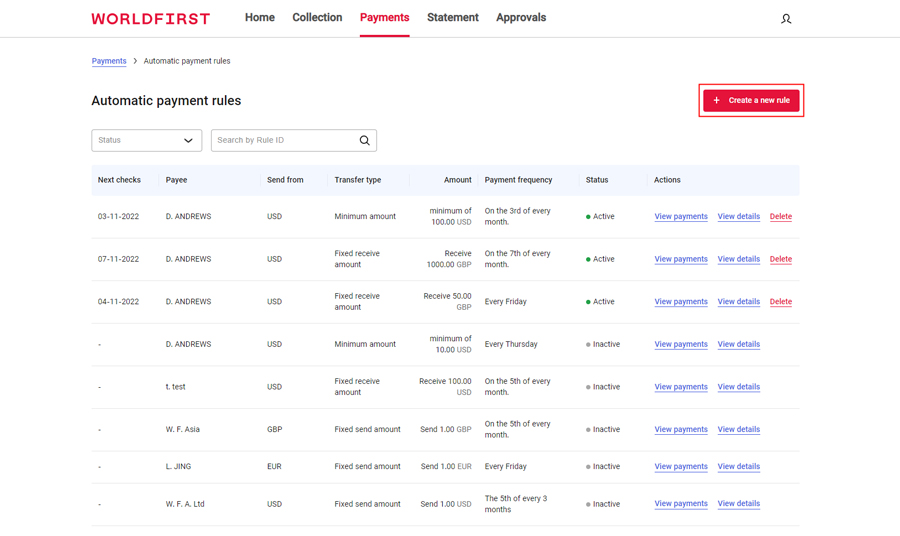Viewport: 900px width, 536px height.
Task: View payments for L. JING rule
Action: coord(680,467)
